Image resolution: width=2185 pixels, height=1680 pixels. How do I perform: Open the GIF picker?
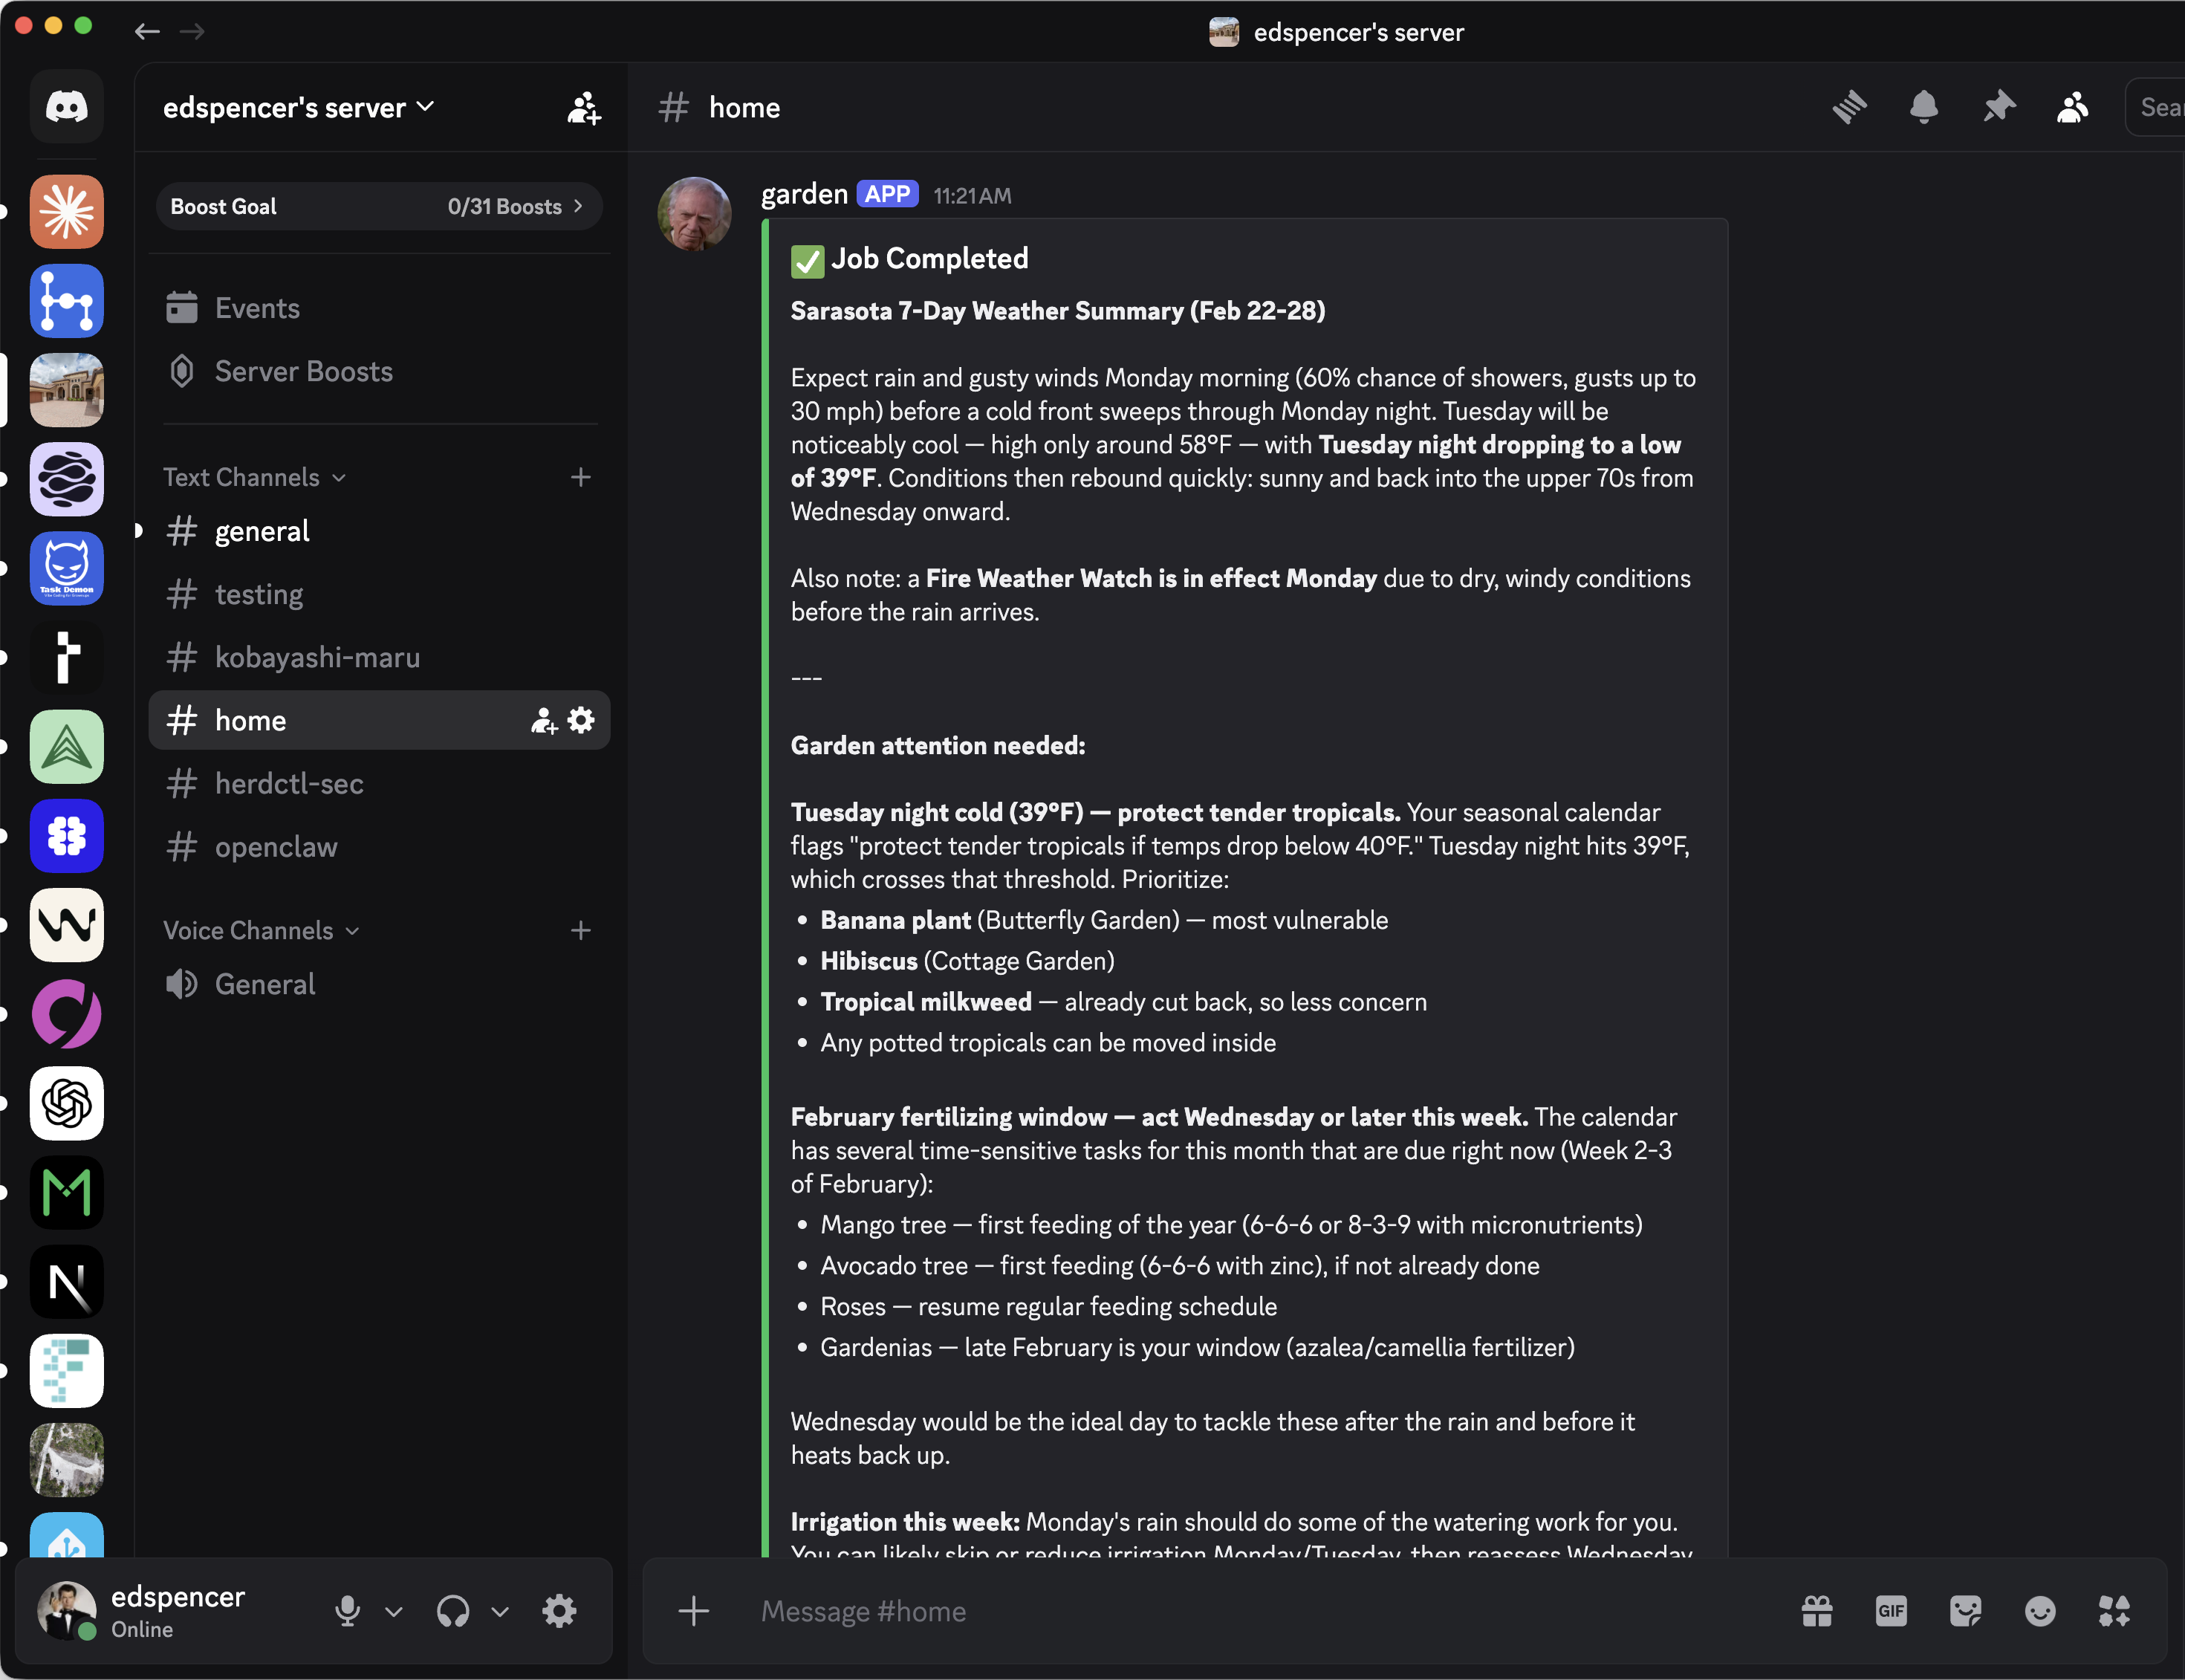[1889, 1610]
